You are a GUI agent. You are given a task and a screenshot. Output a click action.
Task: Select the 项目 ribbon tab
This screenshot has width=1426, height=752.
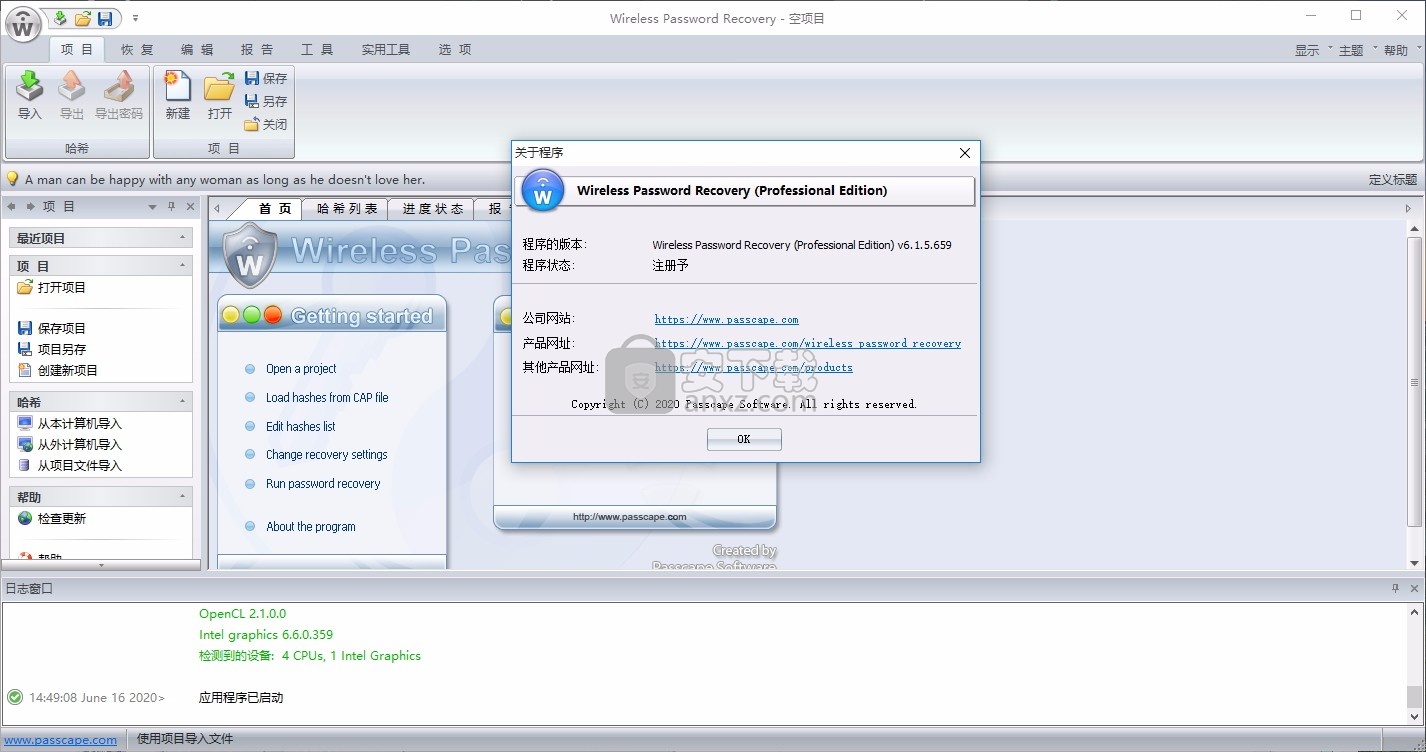click(x=77, y=49)
